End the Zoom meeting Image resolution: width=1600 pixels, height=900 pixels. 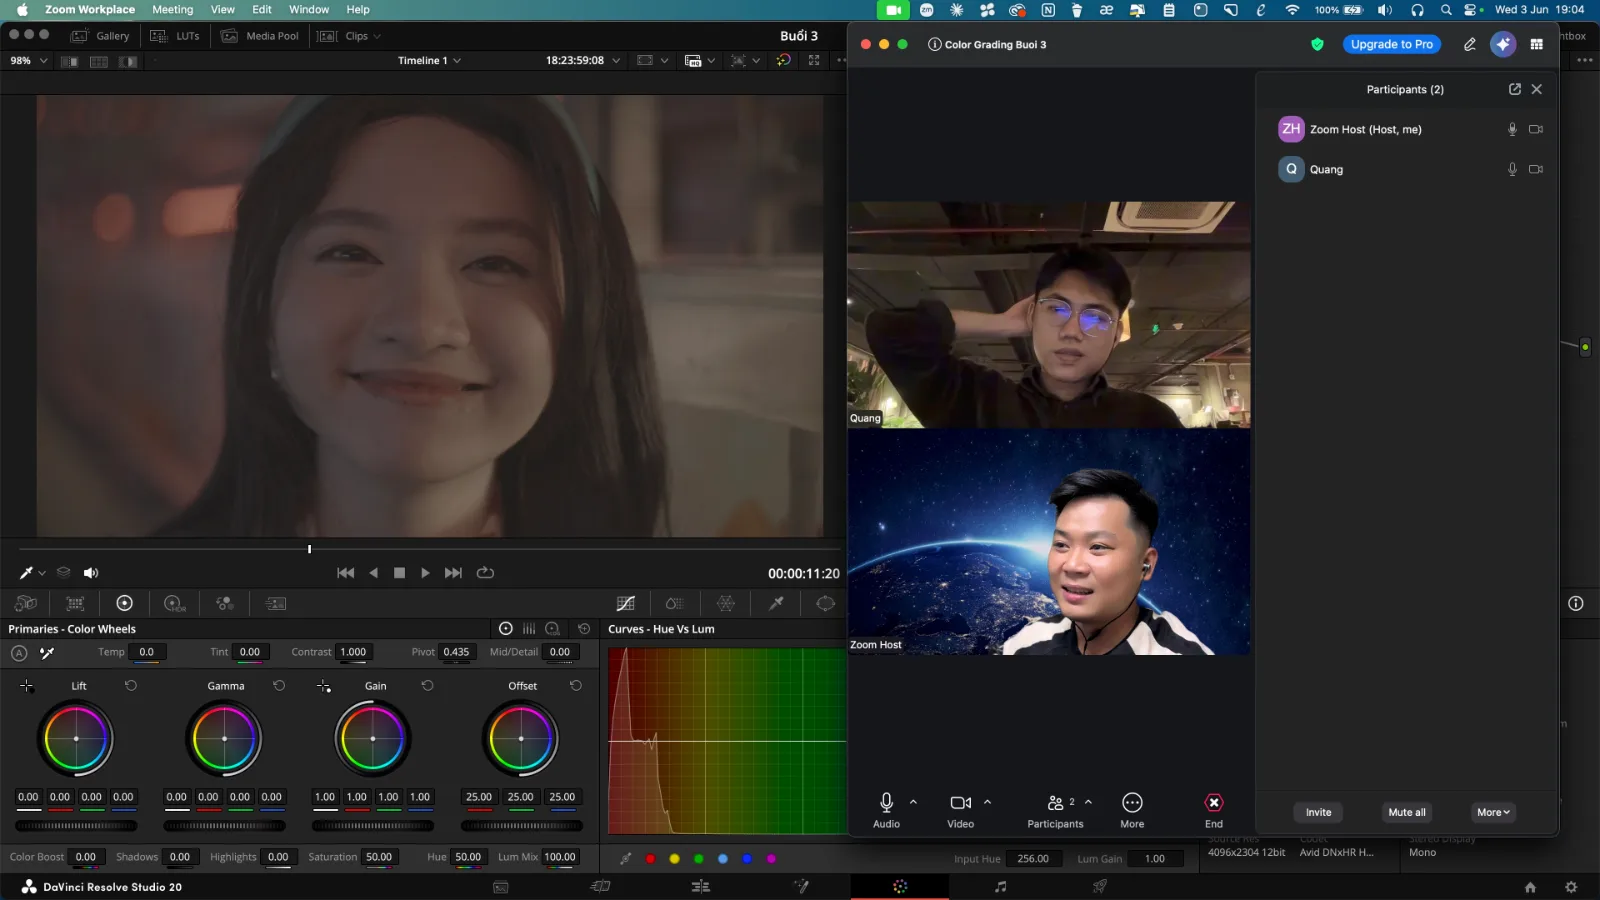pyautogui.click(x=1214, y=811)
